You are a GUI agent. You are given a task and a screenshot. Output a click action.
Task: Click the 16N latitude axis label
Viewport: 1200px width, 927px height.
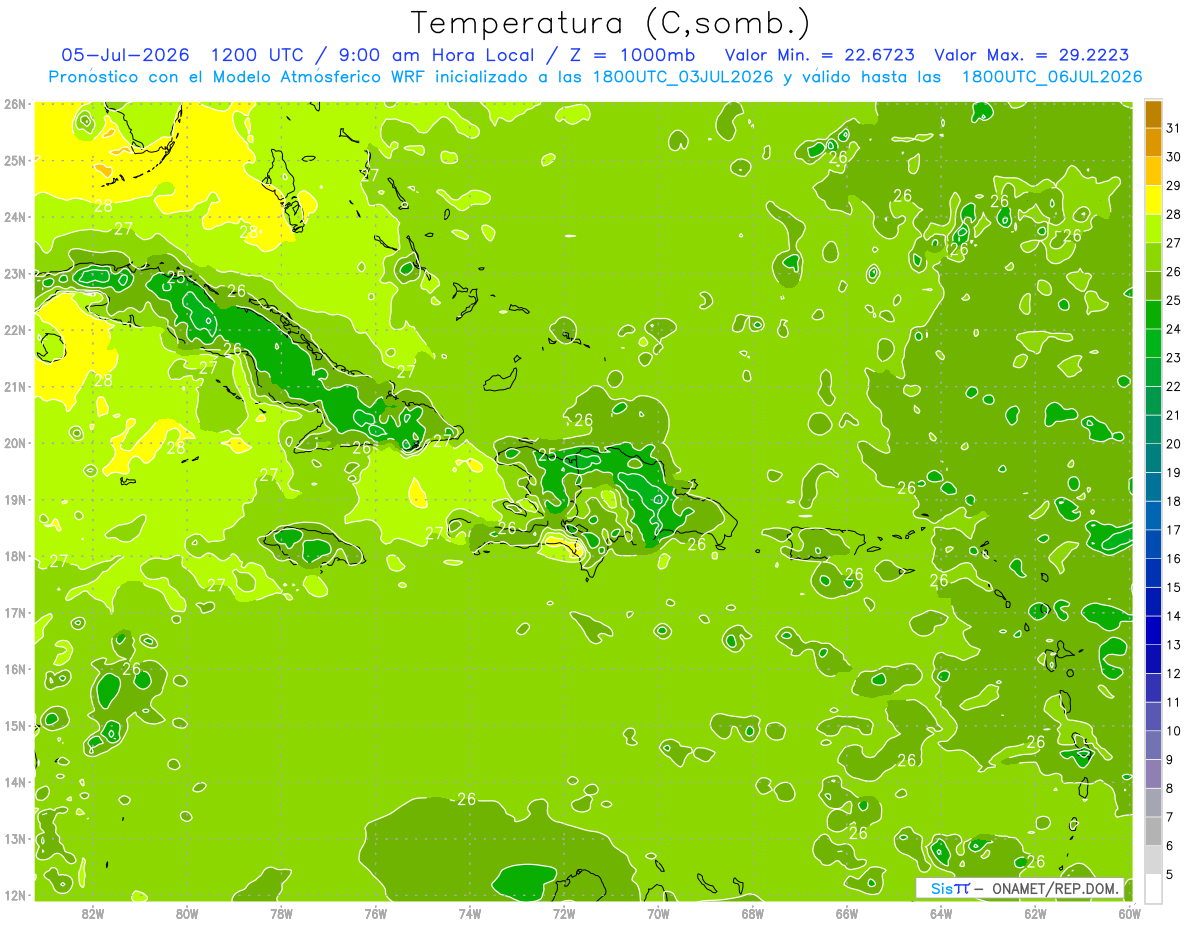14,669
